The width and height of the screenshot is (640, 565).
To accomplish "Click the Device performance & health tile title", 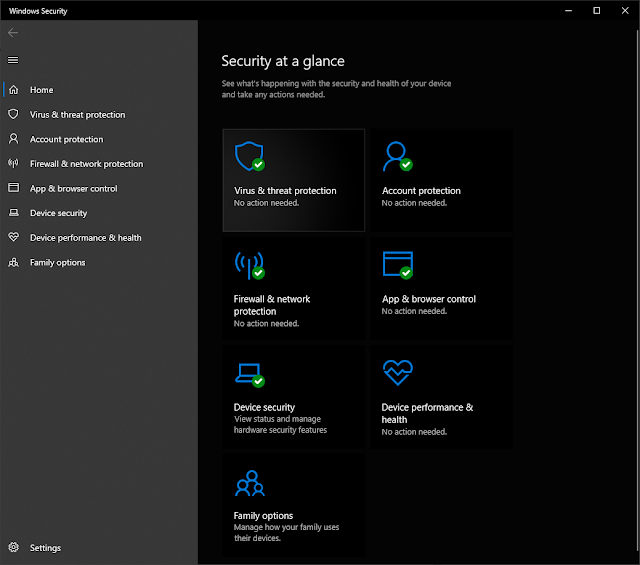I will click(427, 413).
